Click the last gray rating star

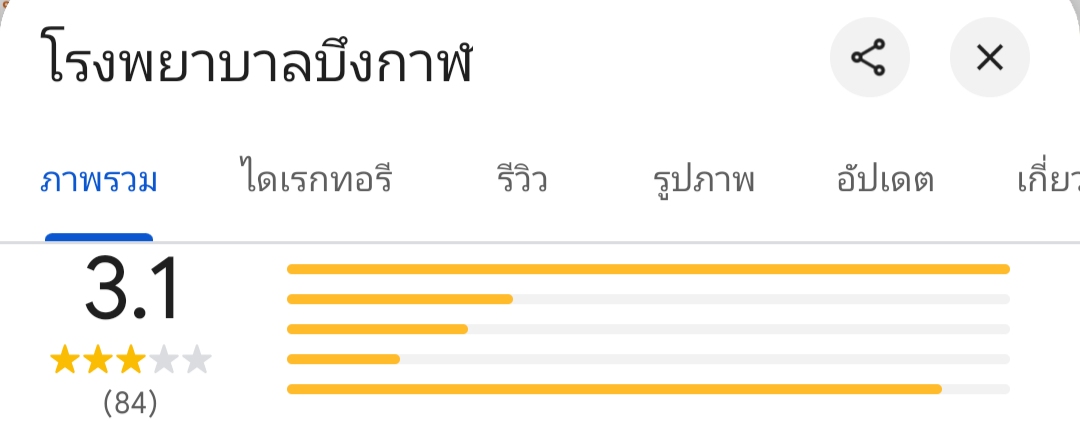[197, 360]
